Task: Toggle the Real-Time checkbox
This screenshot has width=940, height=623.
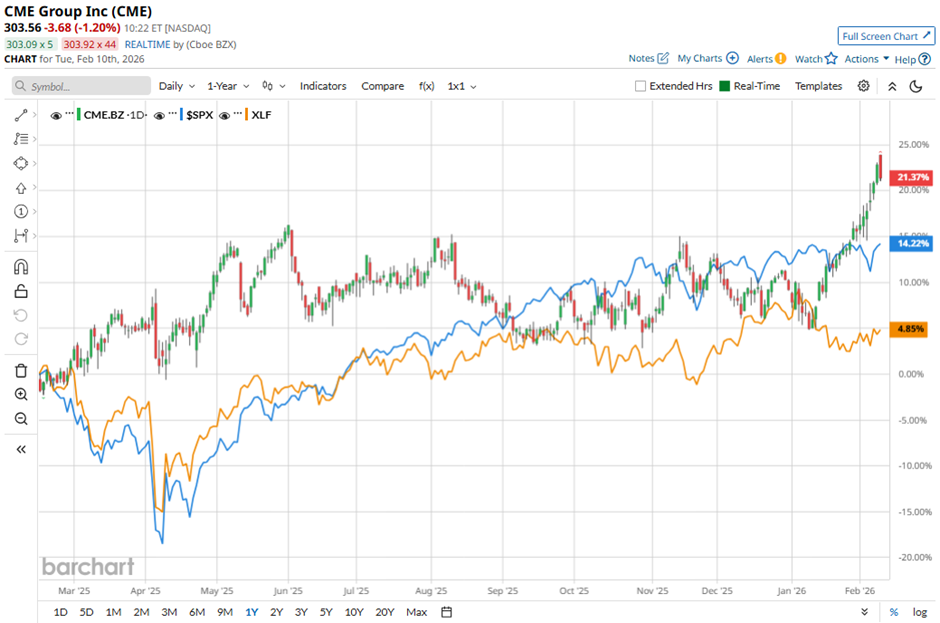Action: [x=726, y=86]
